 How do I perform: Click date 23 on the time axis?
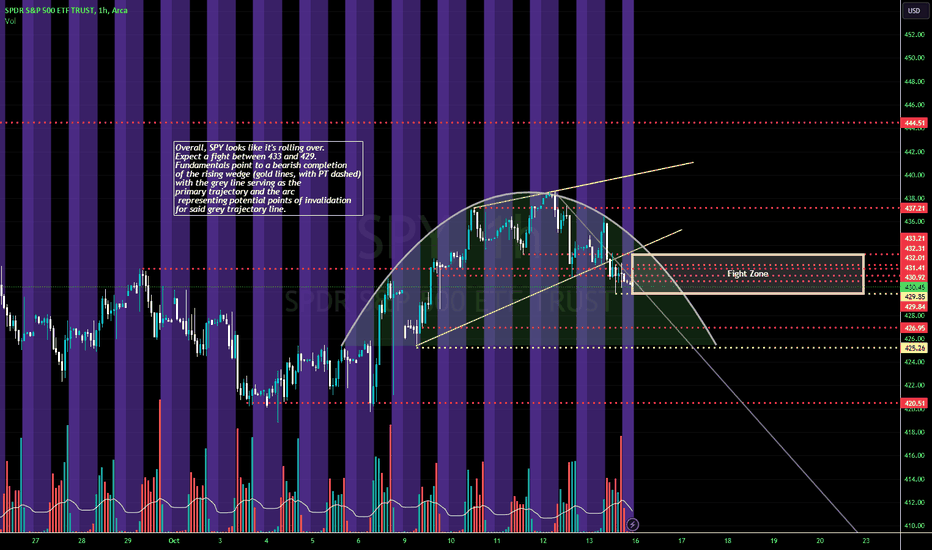866,540
